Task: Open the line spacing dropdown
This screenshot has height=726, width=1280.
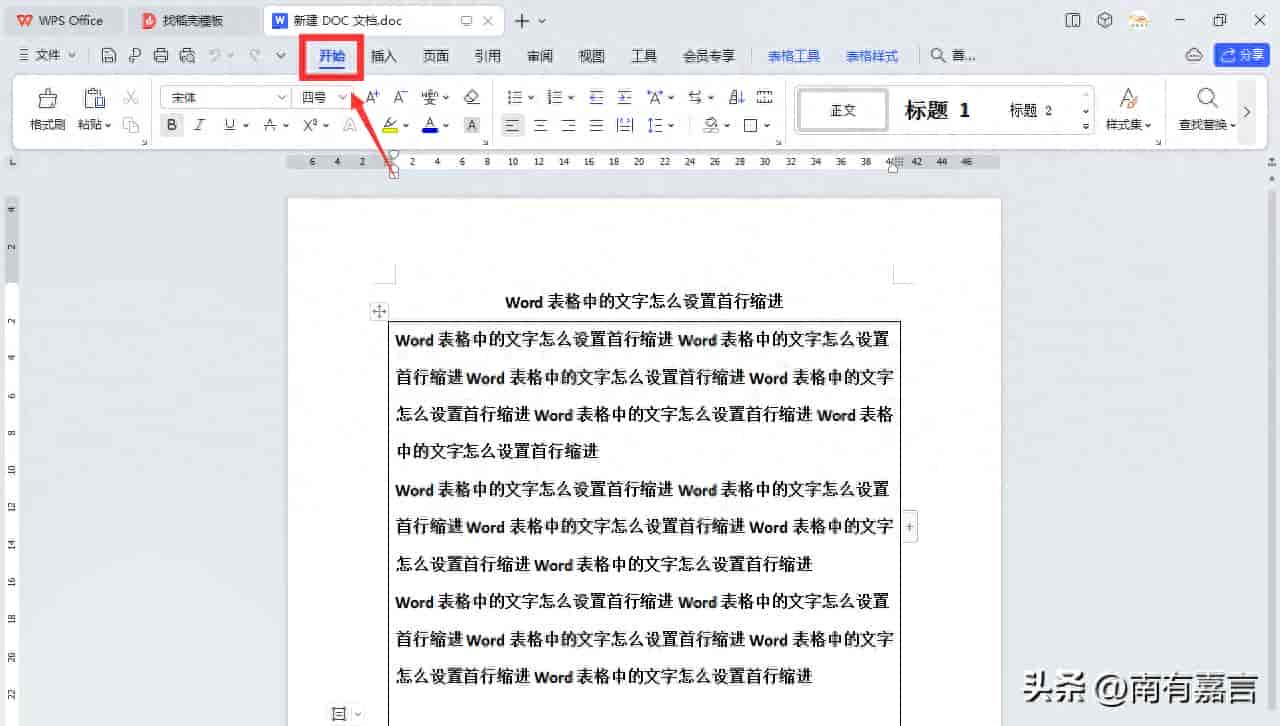Action: (671, 126)
